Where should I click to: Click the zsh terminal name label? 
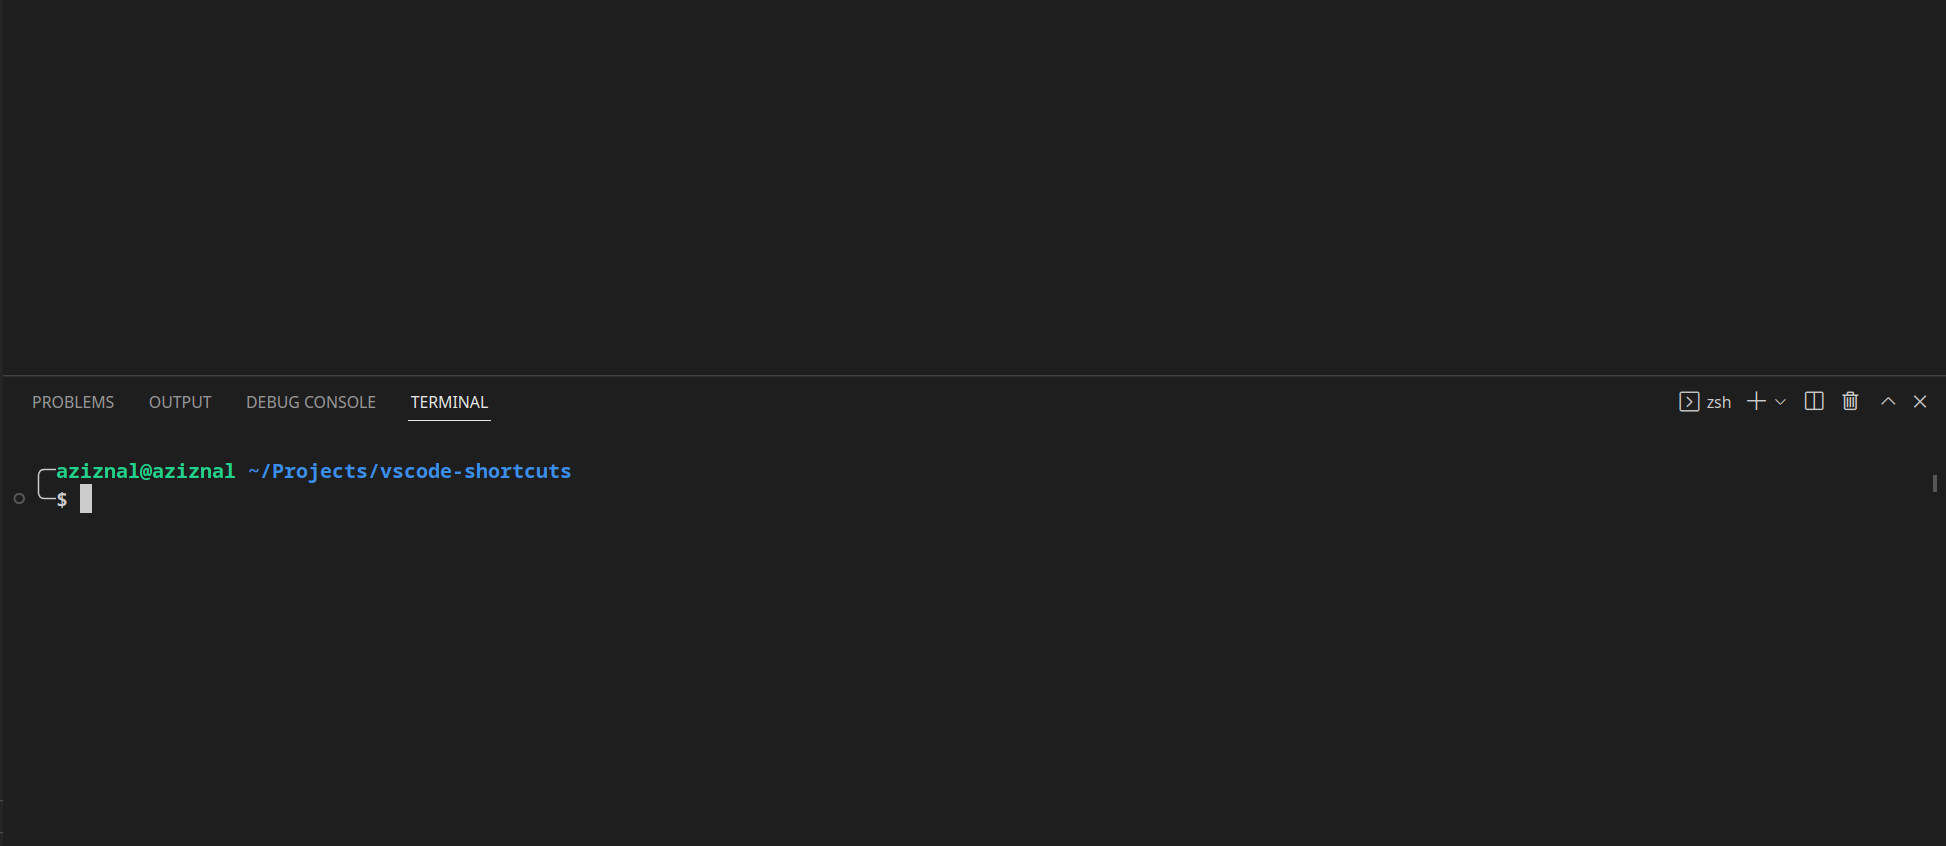point(1719,402)
